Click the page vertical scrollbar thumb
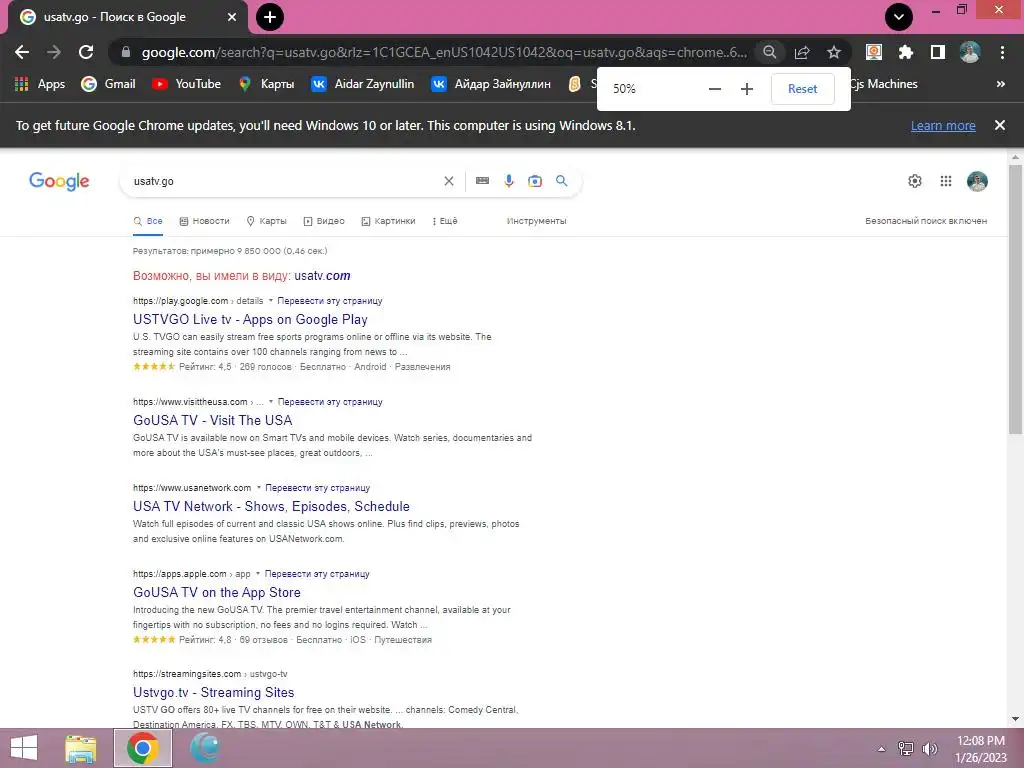The image size is (1024, 768). 1015,297
